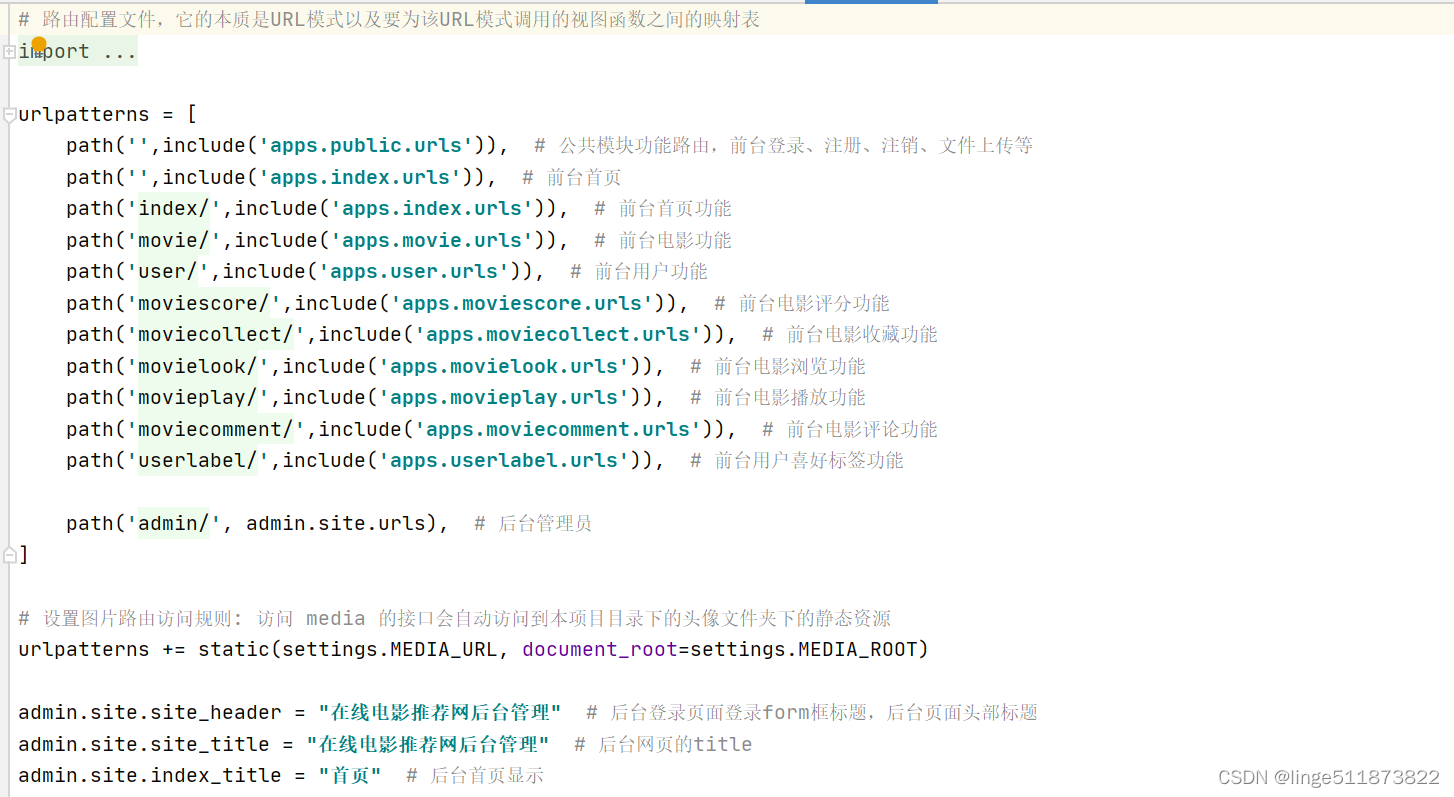
Task: Collapse the urlpatterns list fold marker
Action: [x=9, y=114]
